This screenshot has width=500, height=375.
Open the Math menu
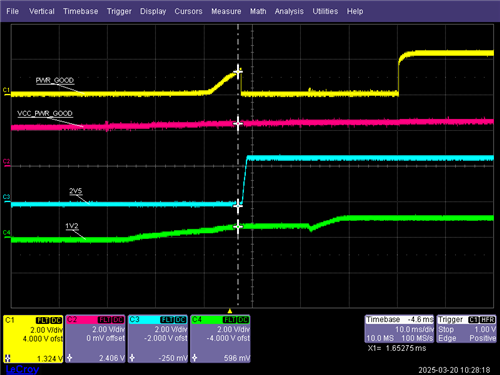click(x=258, y=11)
